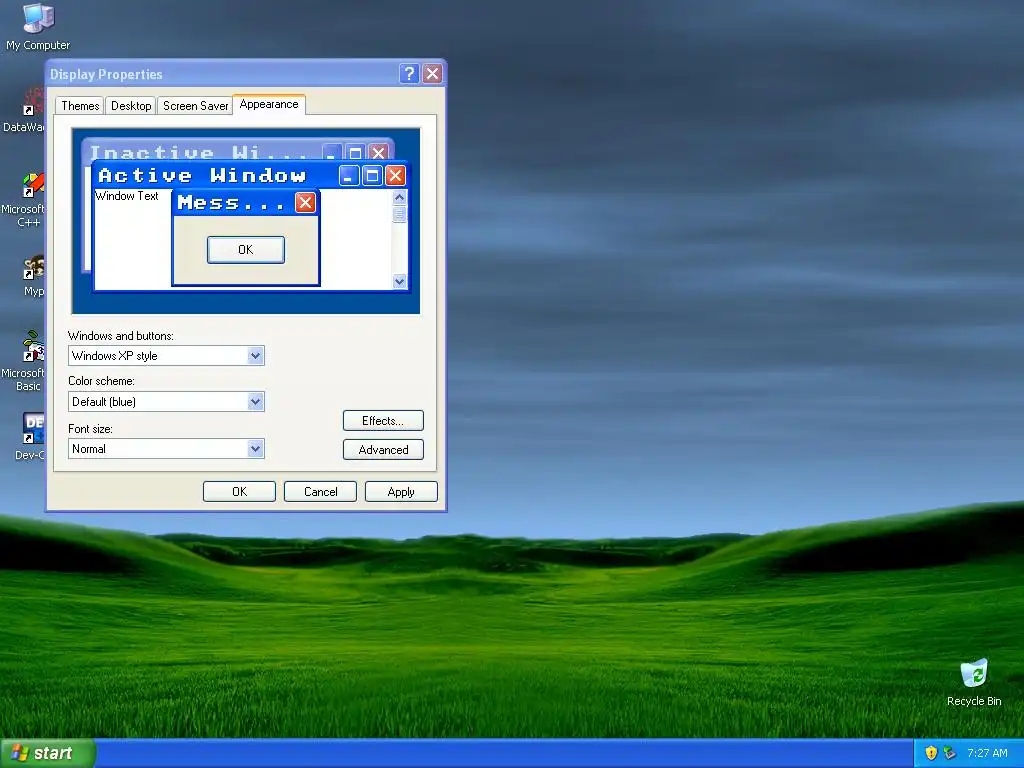Open the Myp desktop shortcut
The width and height of the screenshot is (1024, 768).
coord(33,276)
